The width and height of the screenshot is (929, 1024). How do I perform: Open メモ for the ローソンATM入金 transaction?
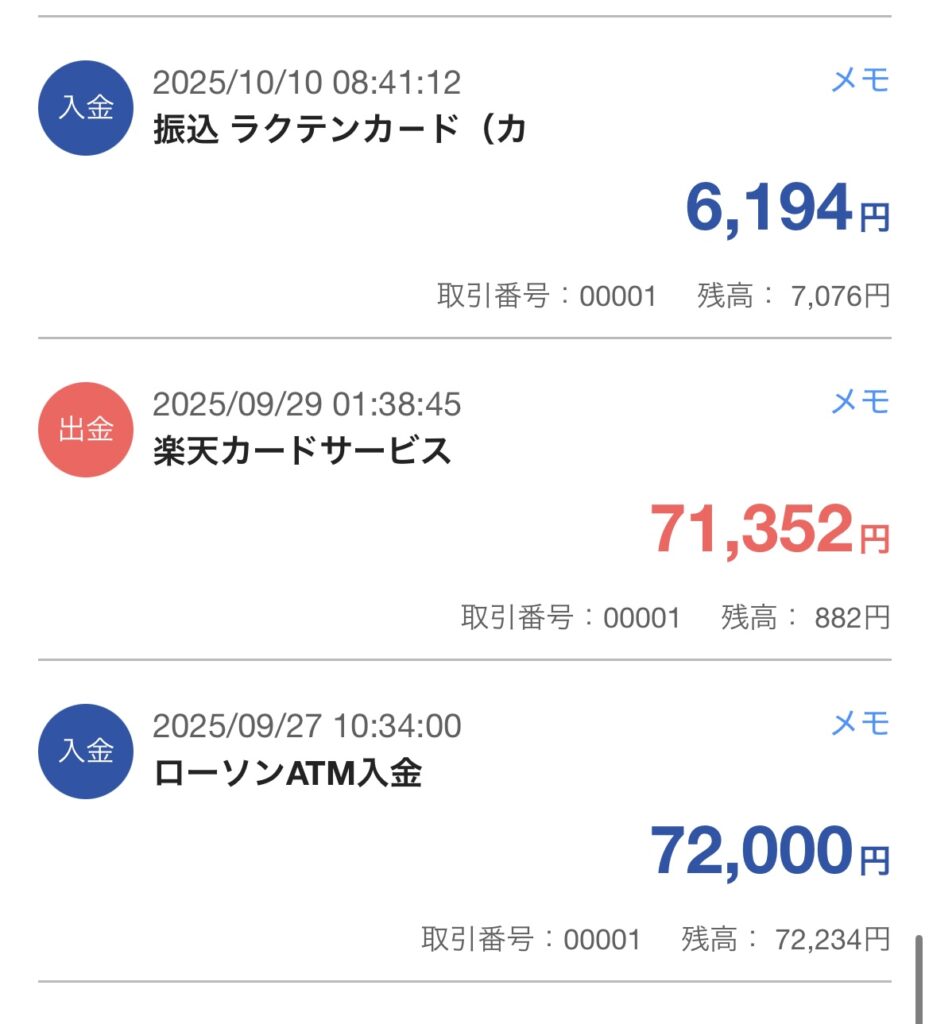click(x=859, y=724)
